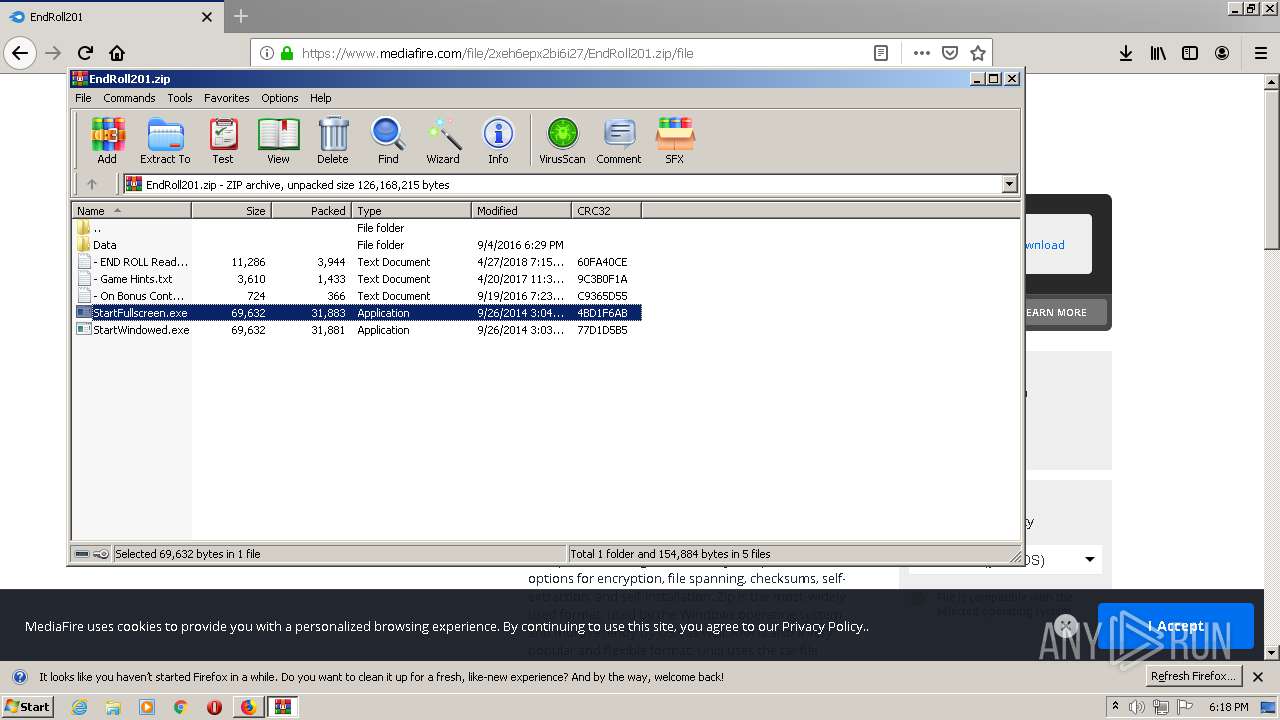Open Firefox Library icon

click(1158, 53)
